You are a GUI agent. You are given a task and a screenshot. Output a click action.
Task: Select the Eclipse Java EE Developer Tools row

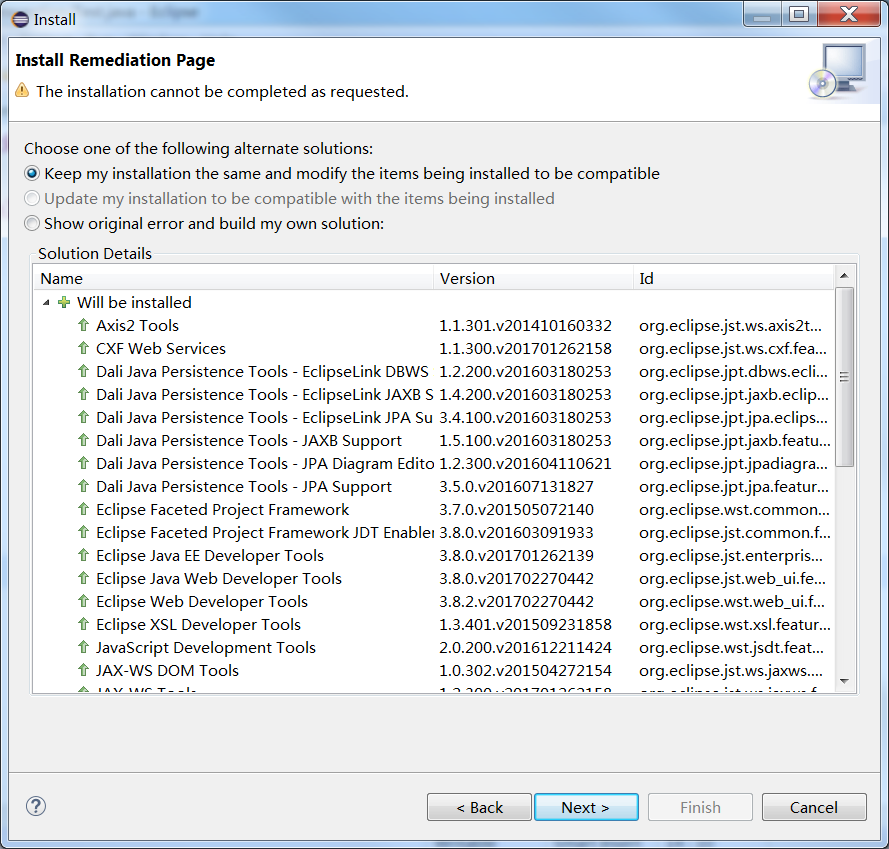[x=434, y=555]
